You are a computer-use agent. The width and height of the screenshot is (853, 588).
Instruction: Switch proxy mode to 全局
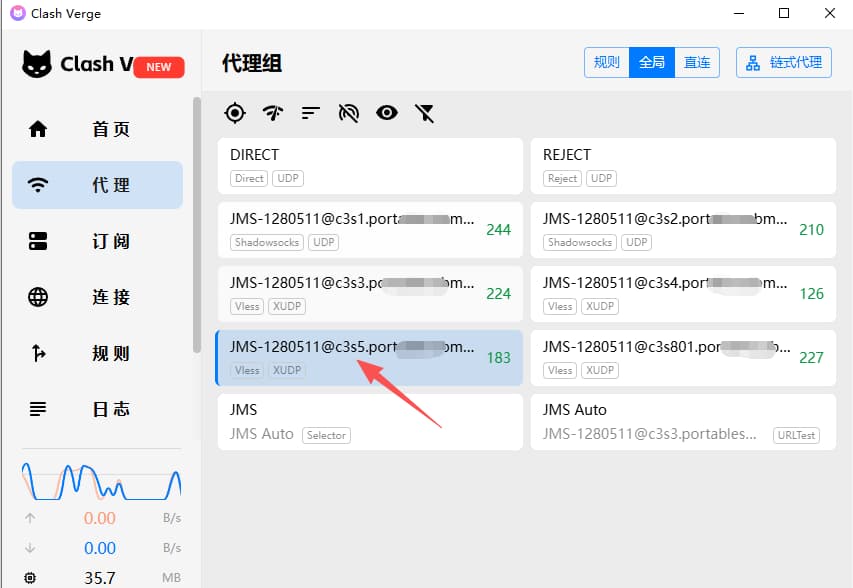[x=652, y=63]
